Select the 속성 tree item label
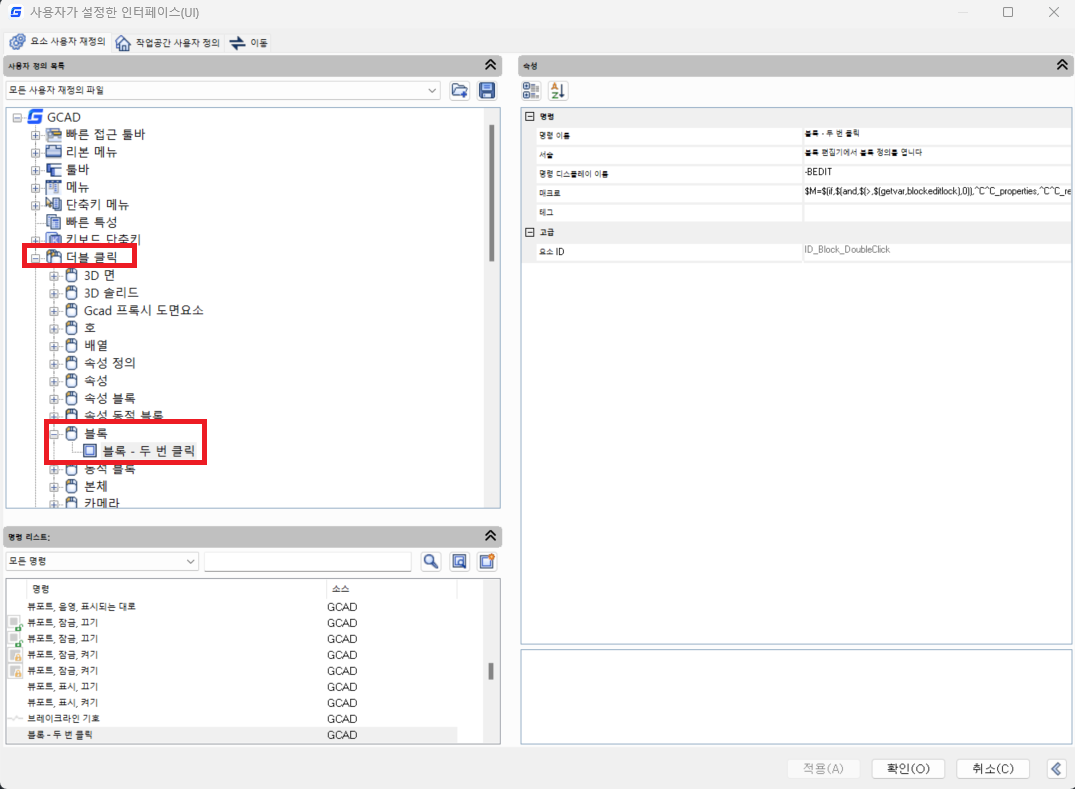Screen dimensions: 1075x789 [x=95, y=380]
